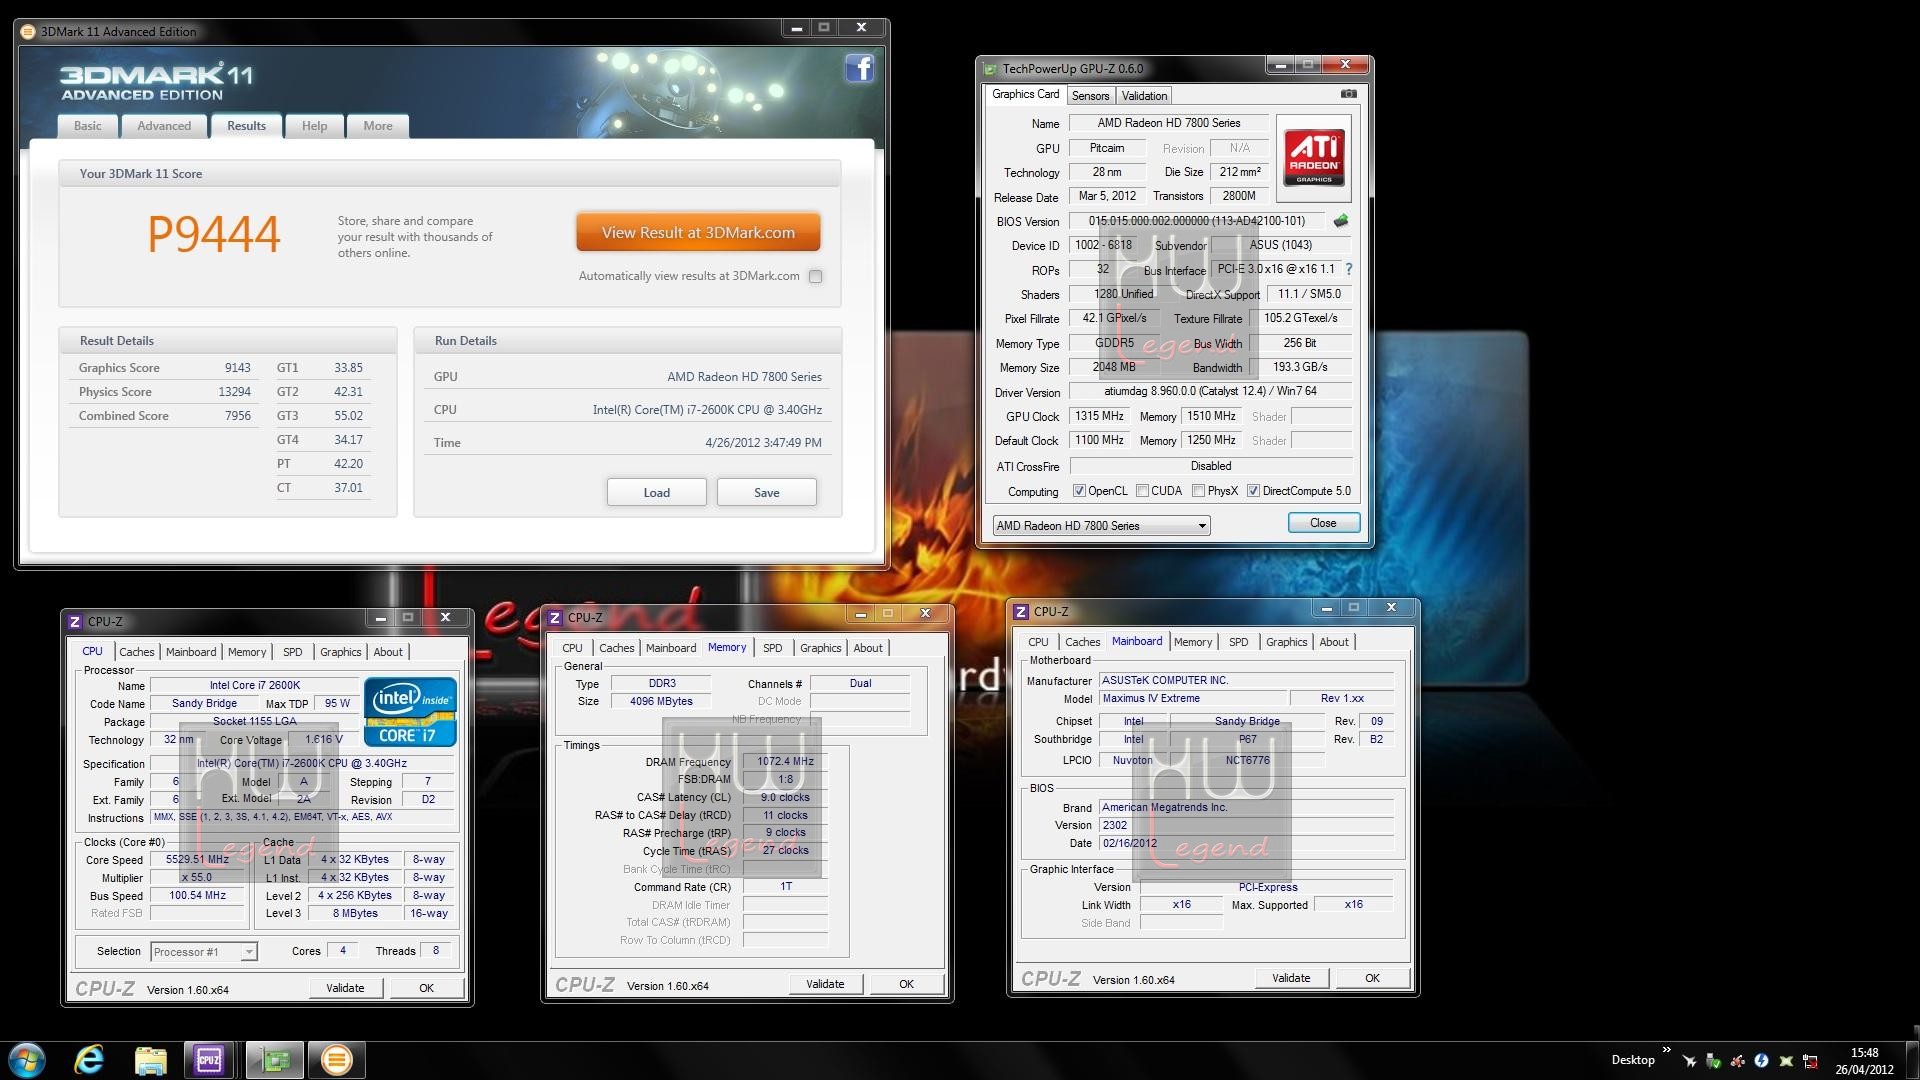Click the BIOS save chip icon in GPU-Z
The image size is (1920, 1080).
pos(1340,220)
